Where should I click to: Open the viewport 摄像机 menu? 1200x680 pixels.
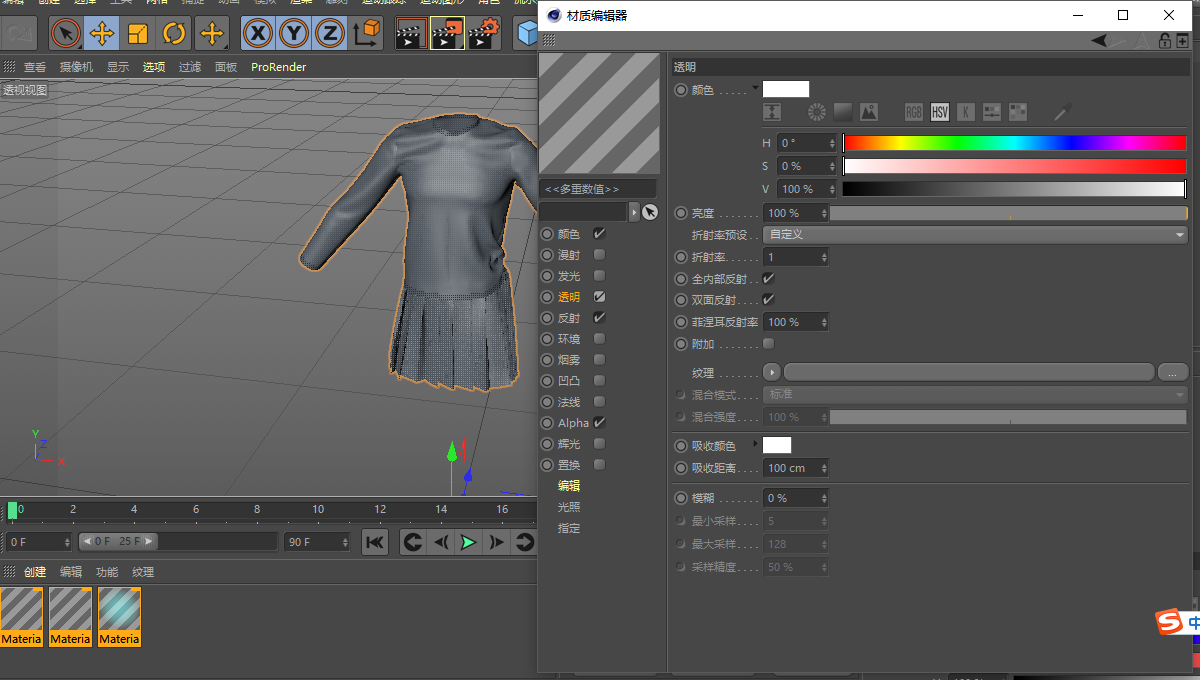[76, 67]
